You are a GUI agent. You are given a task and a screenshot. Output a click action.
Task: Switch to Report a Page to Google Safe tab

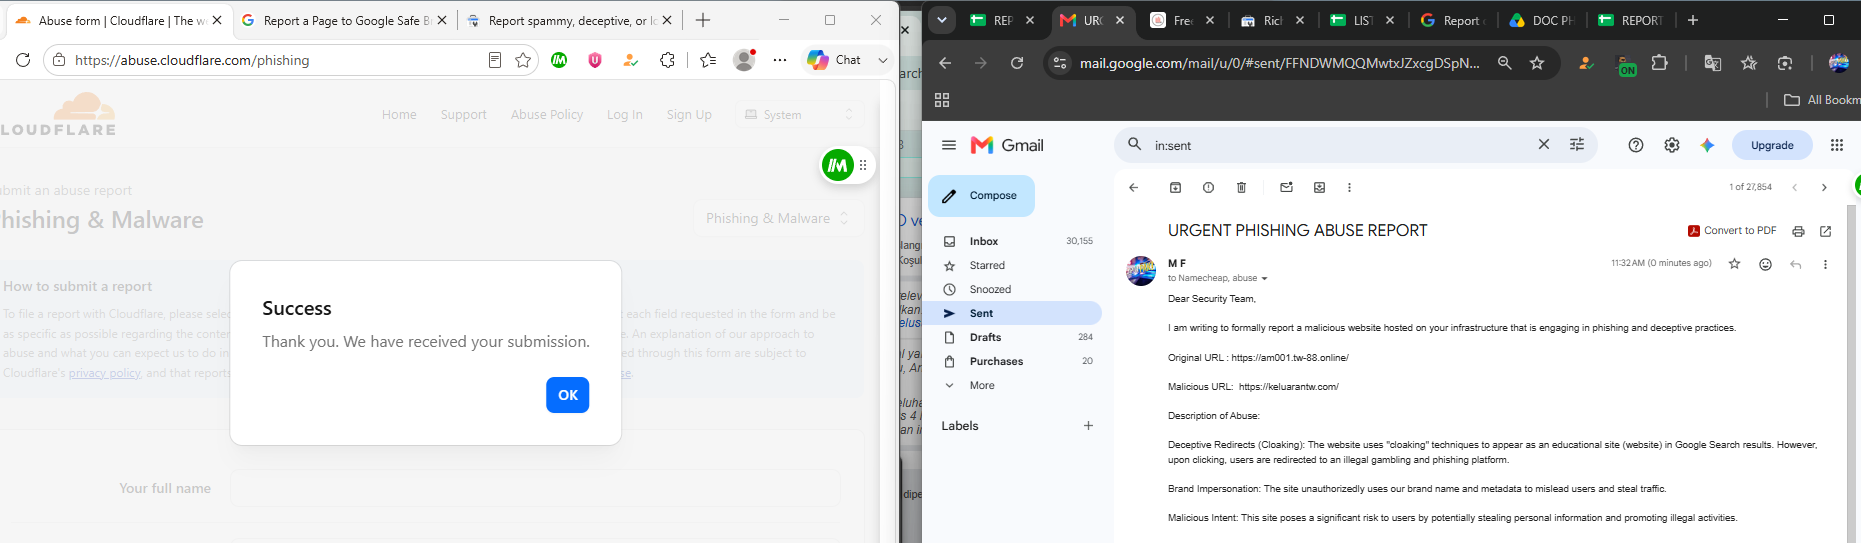click(345, 20)
